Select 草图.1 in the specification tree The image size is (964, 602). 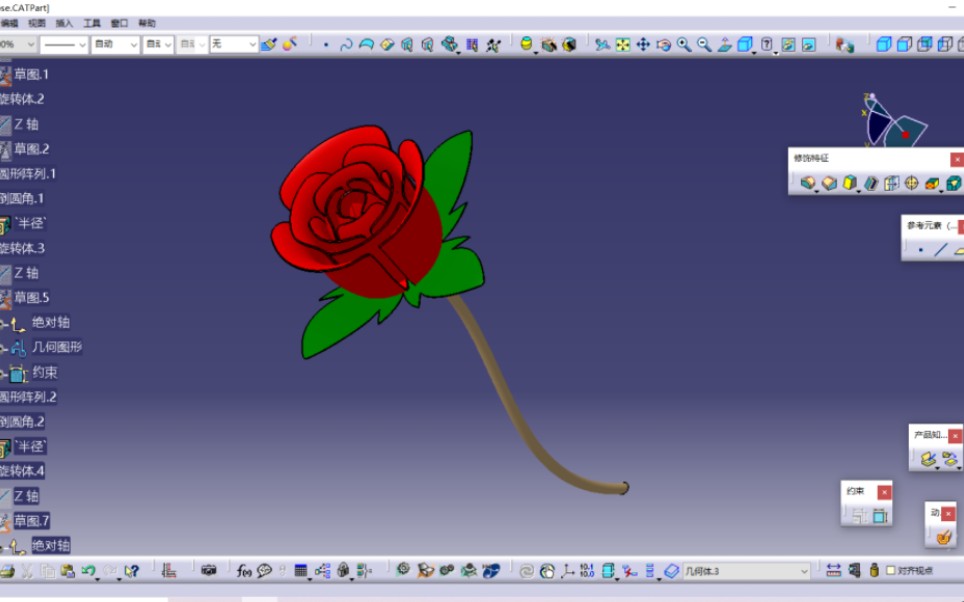point(31,74)
